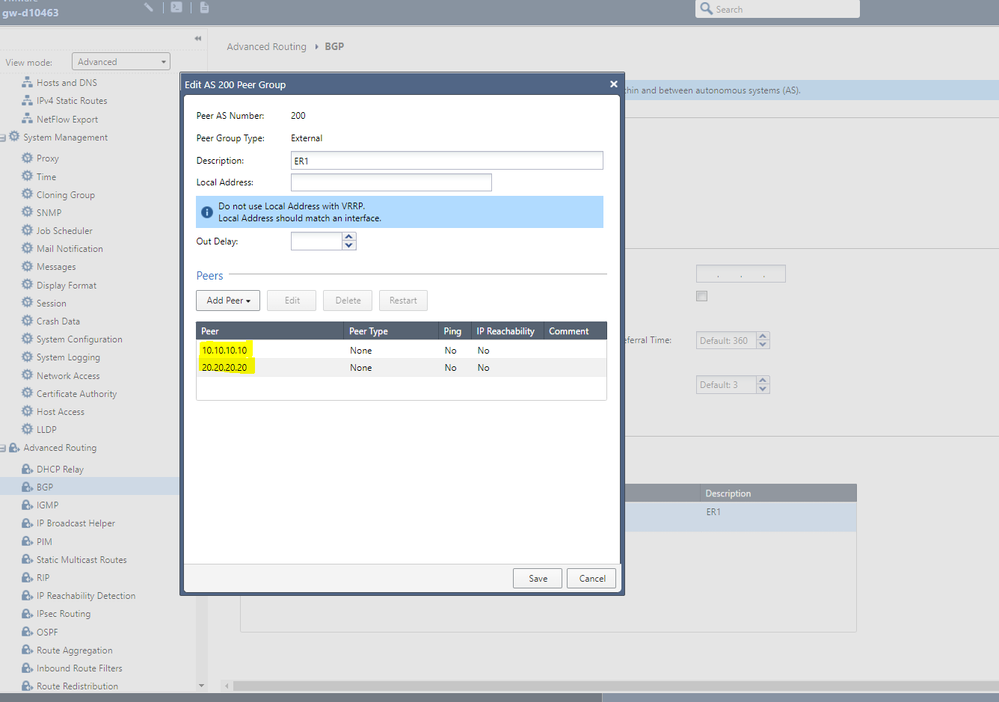
Task: Open the View mode dropdown
Action: [120, 62]
